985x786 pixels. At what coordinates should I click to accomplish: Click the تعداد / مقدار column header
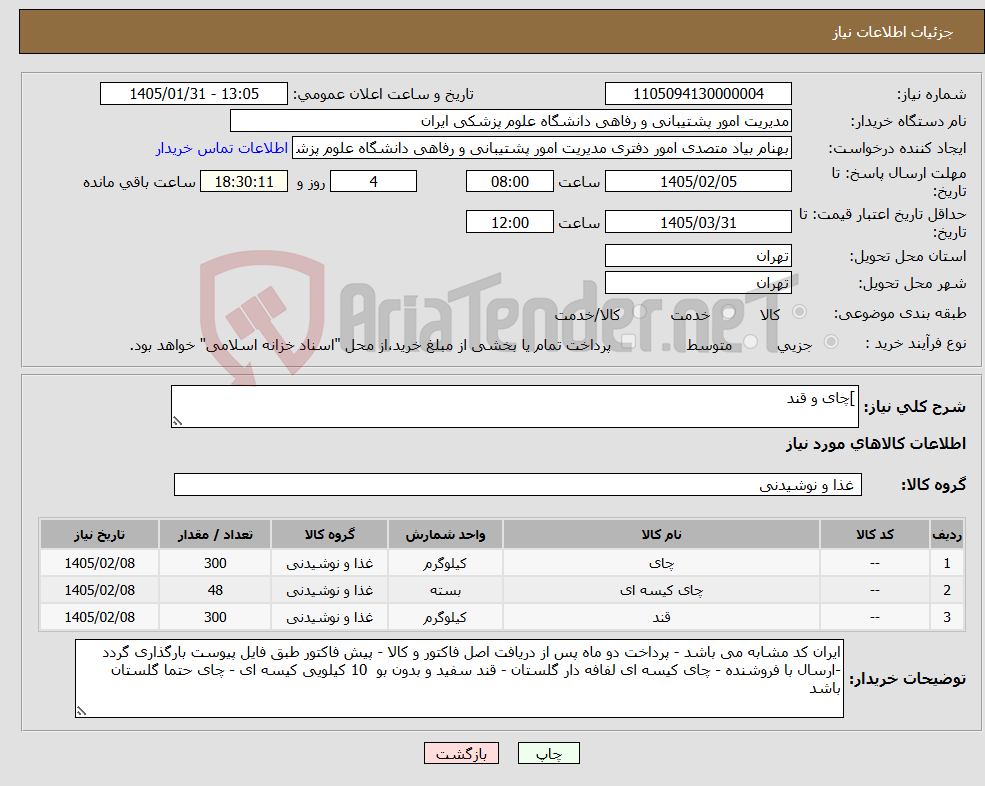(x=215, y=534)
